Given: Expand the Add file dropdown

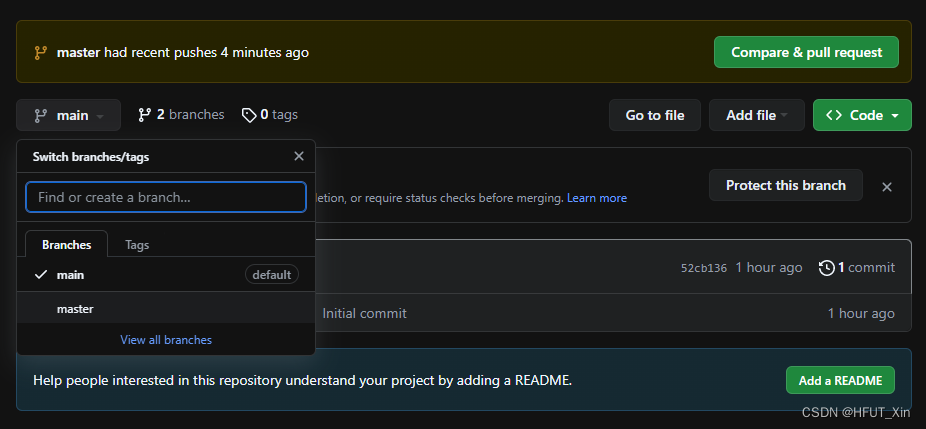Looking at the screenshot, I should 757,115.
